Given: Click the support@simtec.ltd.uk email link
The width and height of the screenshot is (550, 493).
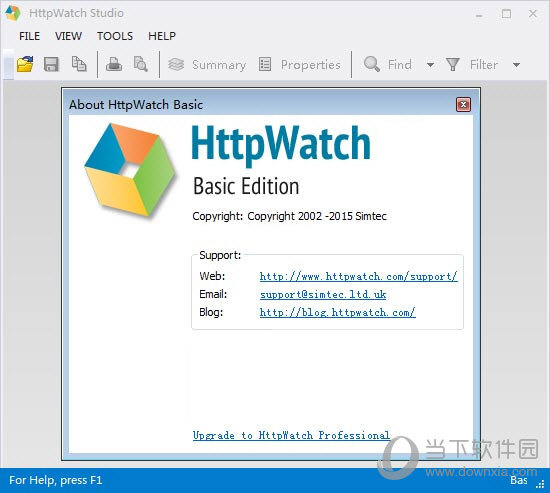Looking at the screenshot, I should point(323,294).
